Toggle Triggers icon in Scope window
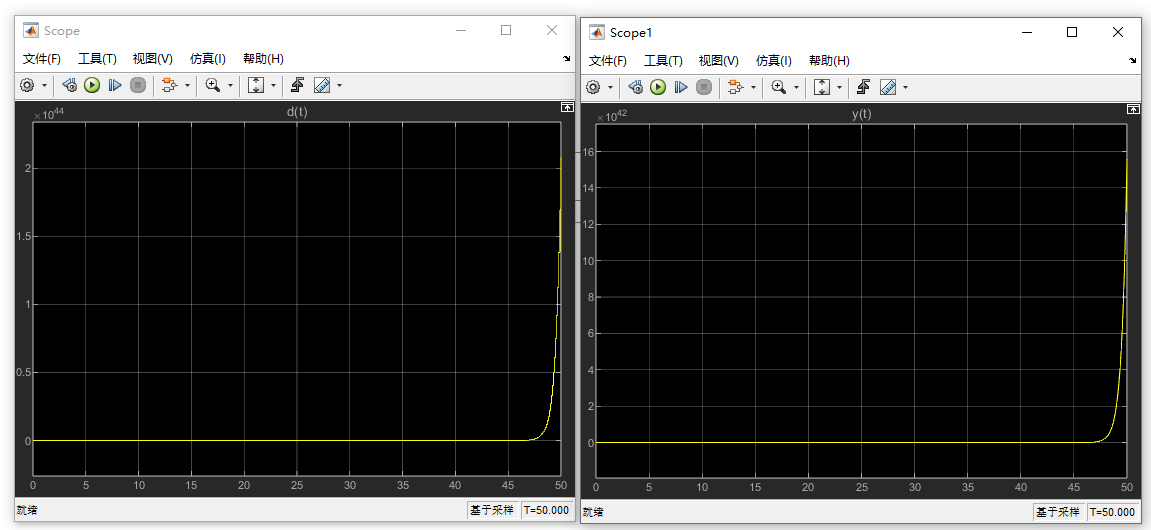The image size is (1151, 530). 297,85
